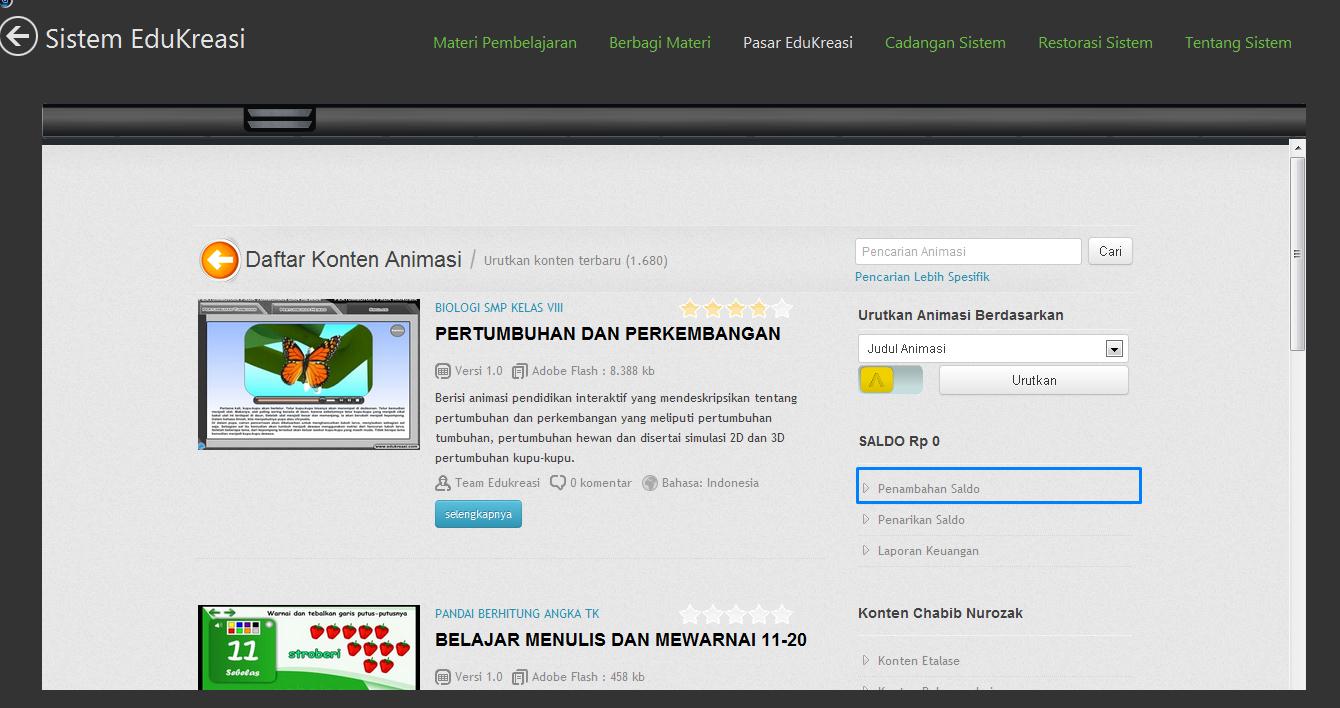Screen dimensions: 1340x708
Task: Click the Cari search button
Action: click(x=1110, y=251)
